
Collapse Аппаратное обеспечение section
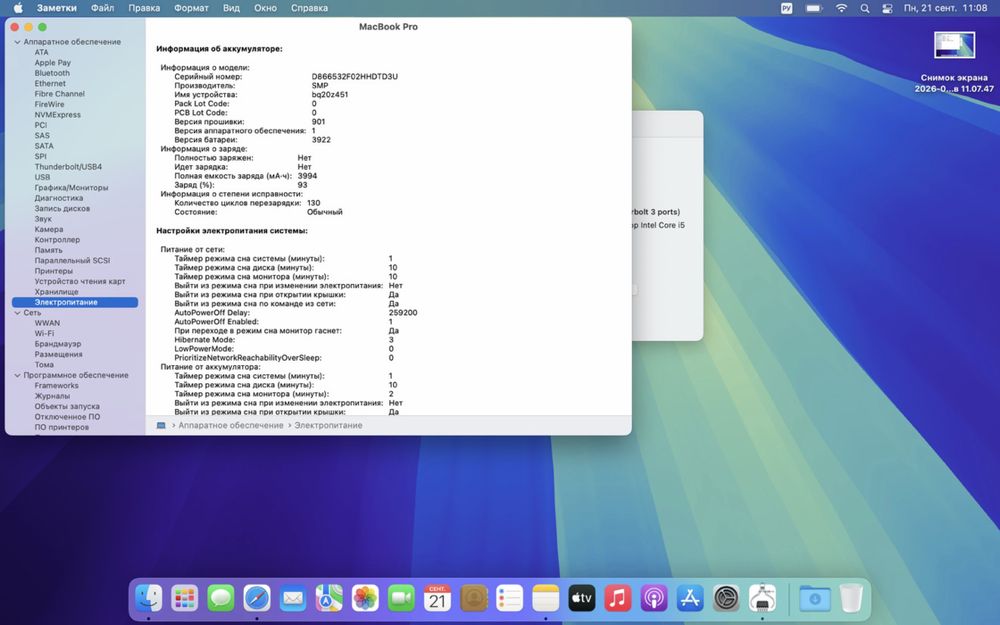(x=17, y=42)
